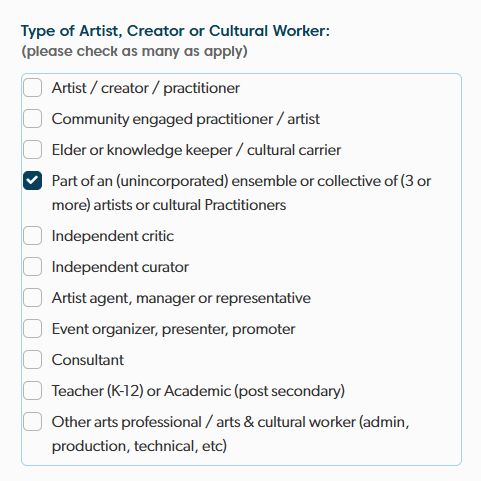Click 'Event organizer, presenter, promoter' label text

(x=173, y=329)
